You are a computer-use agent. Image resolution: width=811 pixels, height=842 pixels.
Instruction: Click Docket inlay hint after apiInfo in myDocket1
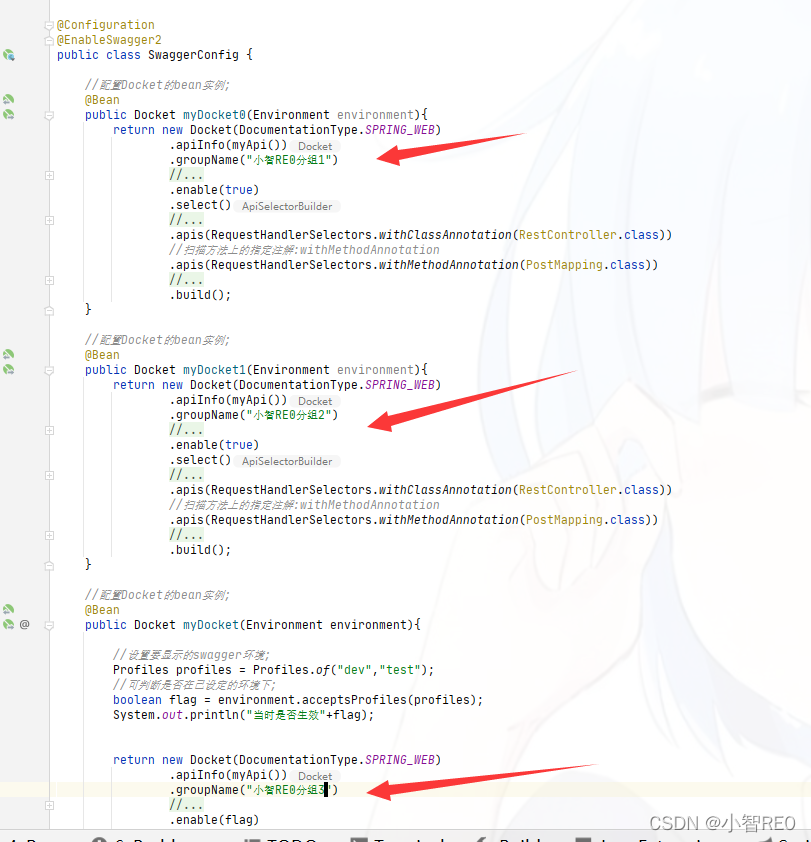(x=315, y=401)
